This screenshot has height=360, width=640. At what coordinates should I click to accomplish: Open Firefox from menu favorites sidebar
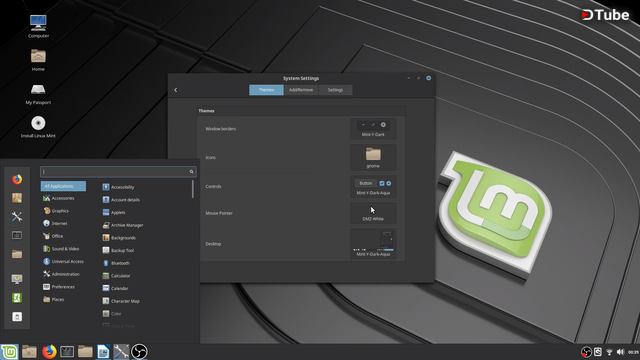pyautogui.click(x=17, y=179)
